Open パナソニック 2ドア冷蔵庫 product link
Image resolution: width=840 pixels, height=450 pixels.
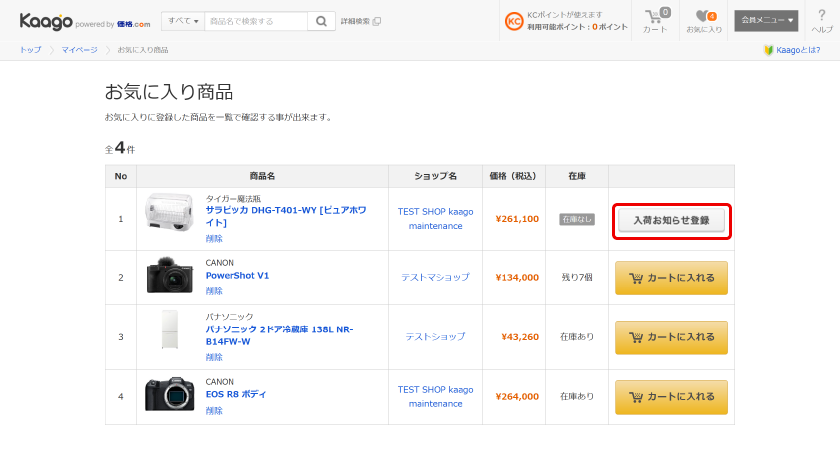point(279,335)
